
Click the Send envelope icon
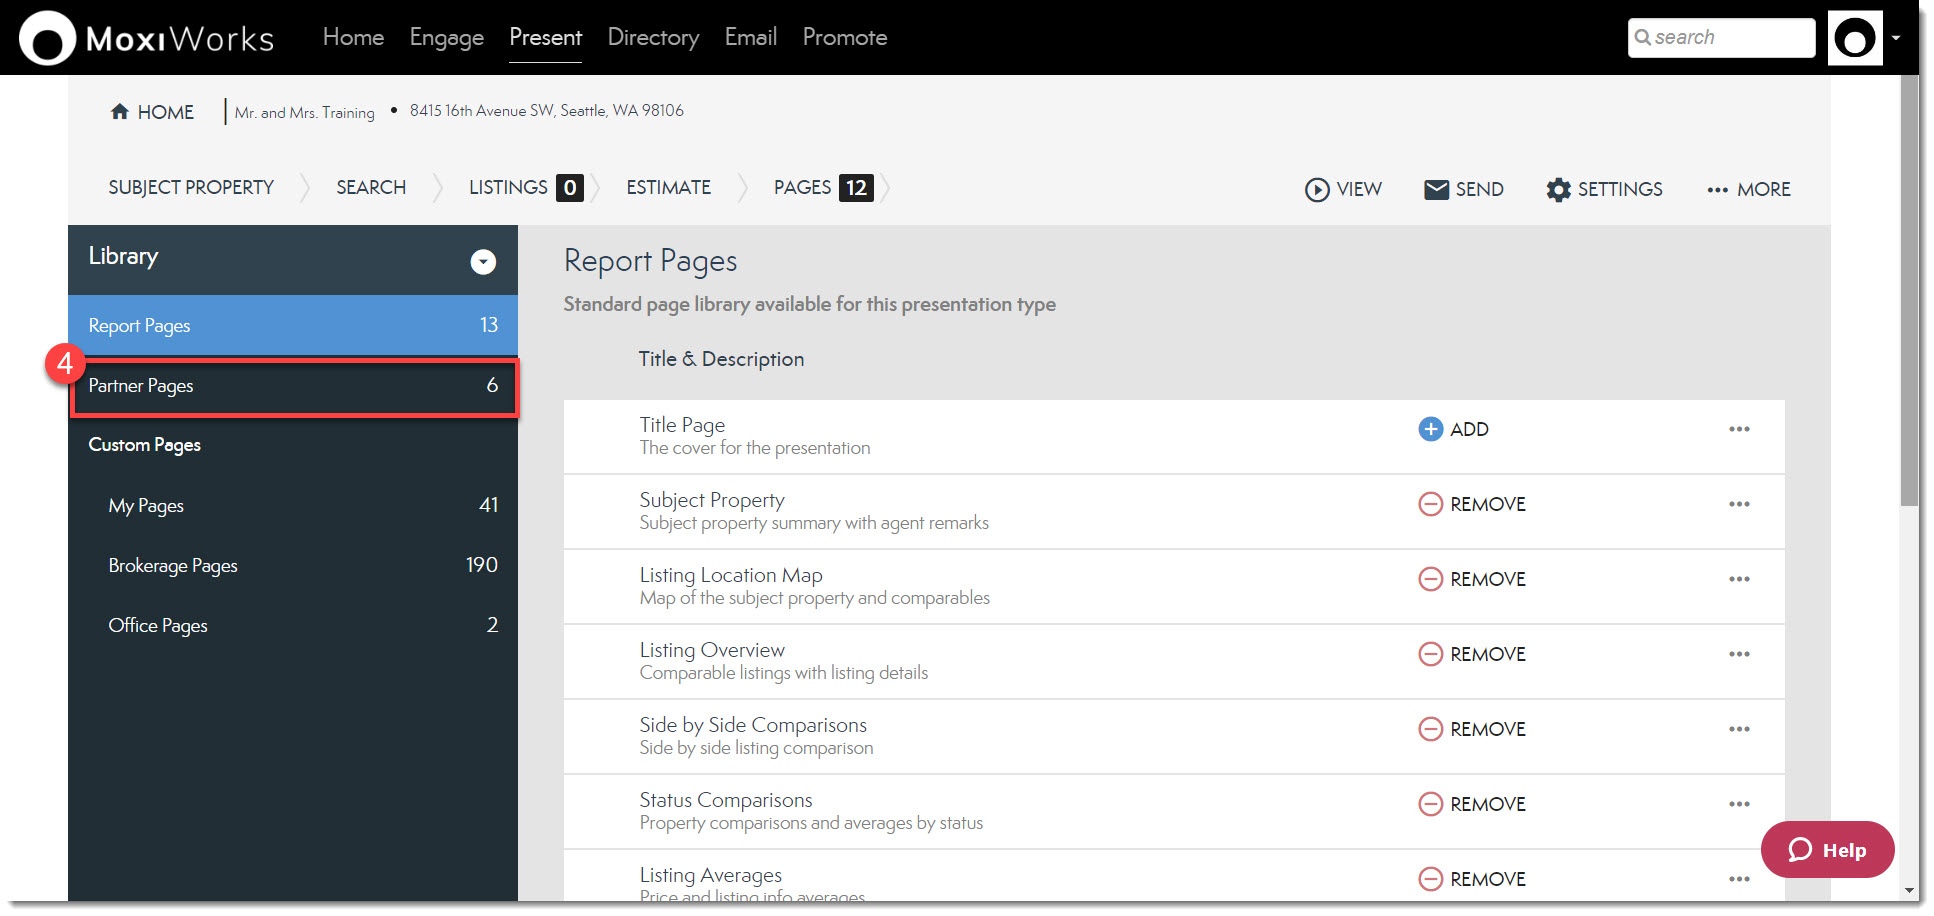coord(1436,189)
